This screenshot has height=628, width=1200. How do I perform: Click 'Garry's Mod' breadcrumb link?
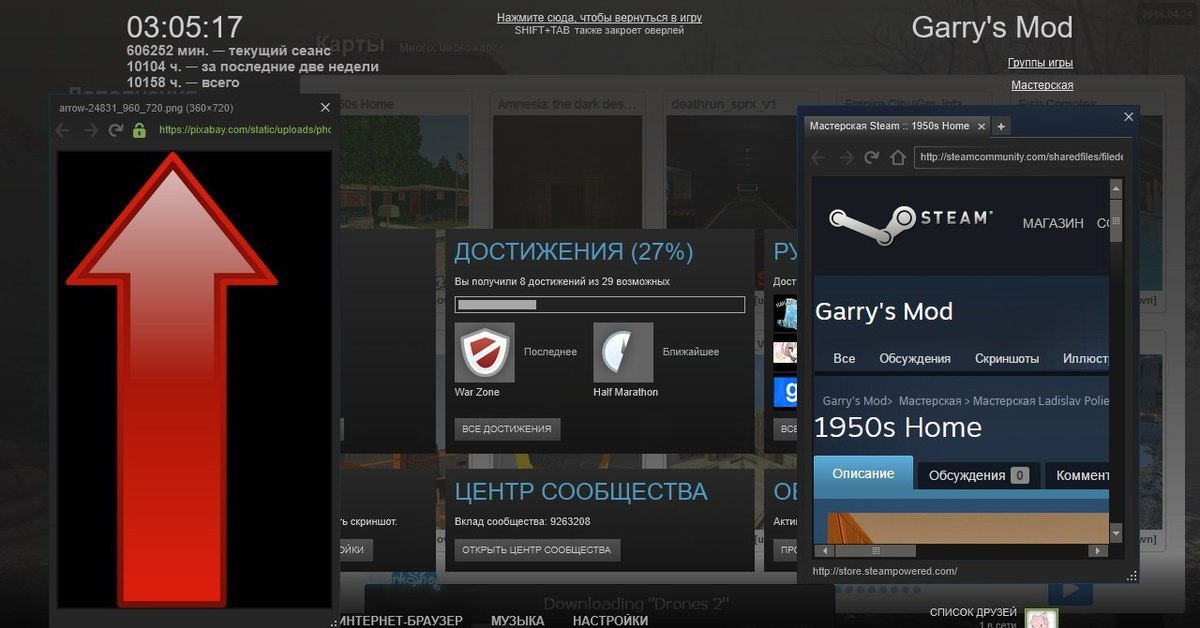point(854,401)
